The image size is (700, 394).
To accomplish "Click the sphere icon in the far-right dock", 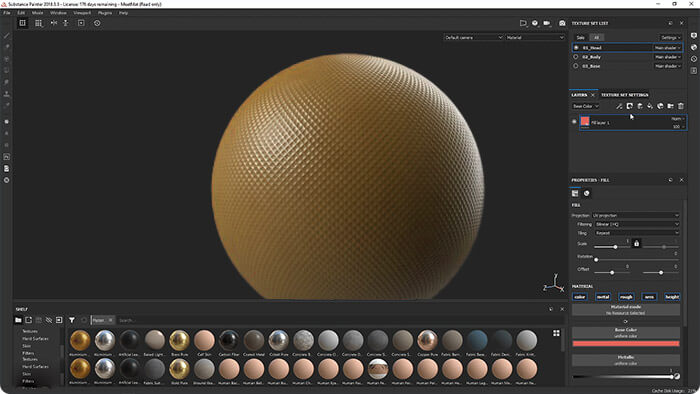I will coord(693,47).
